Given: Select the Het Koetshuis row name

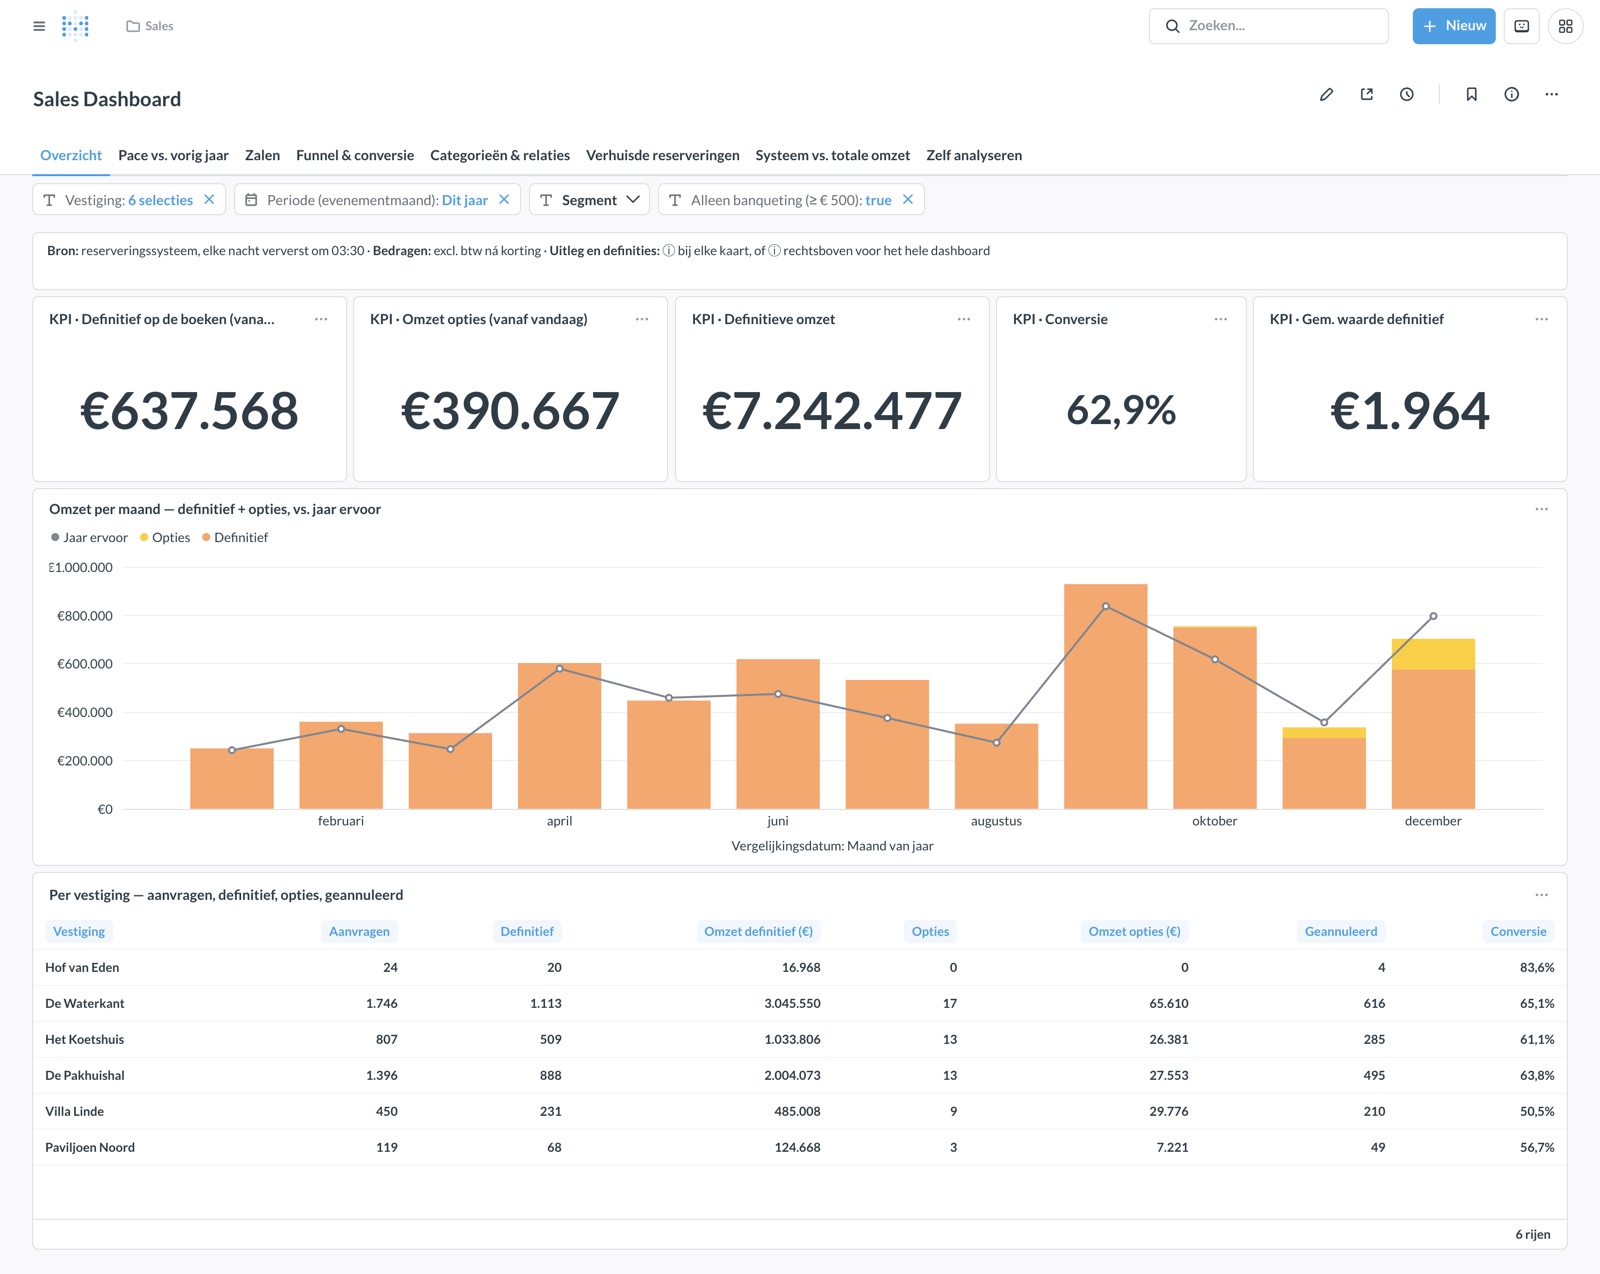Looking at the screenshot, I should [x=85, y=1039].
